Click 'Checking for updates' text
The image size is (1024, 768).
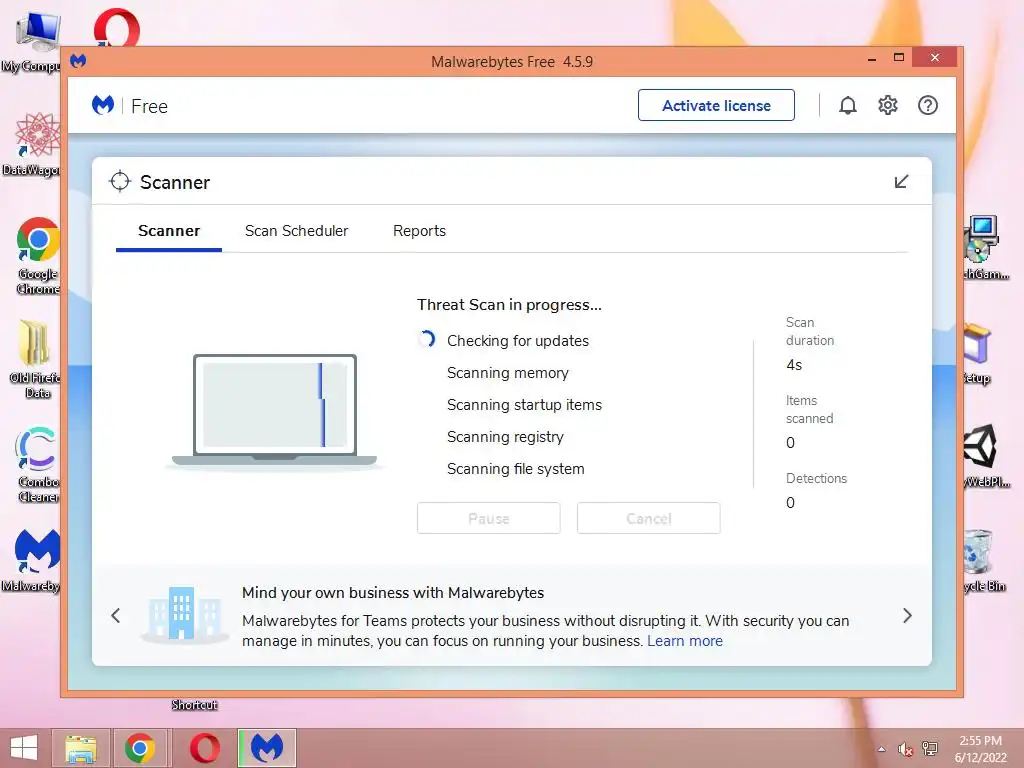(x=518, y=341)
